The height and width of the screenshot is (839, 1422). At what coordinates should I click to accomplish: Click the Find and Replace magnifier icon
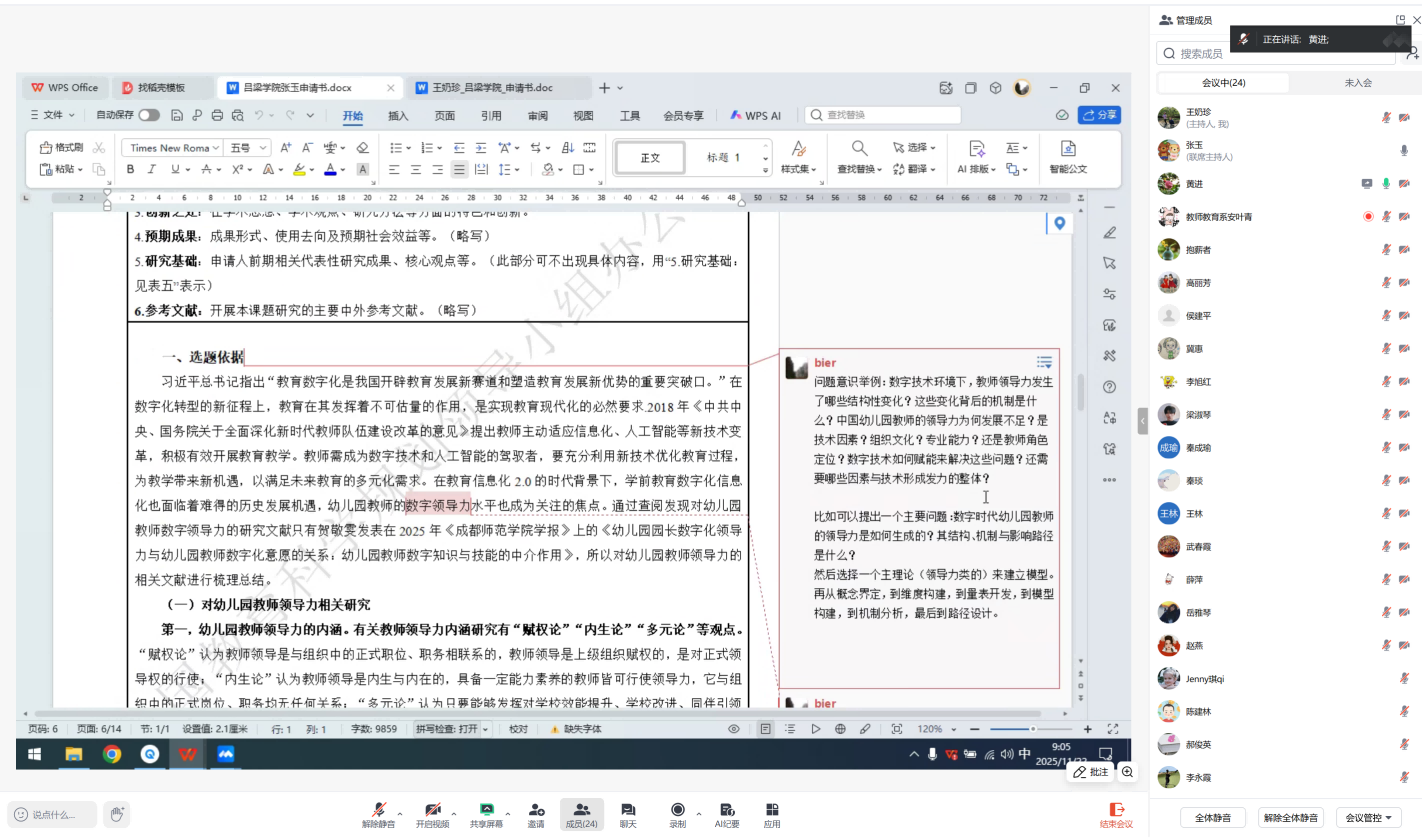pos(859,148)
